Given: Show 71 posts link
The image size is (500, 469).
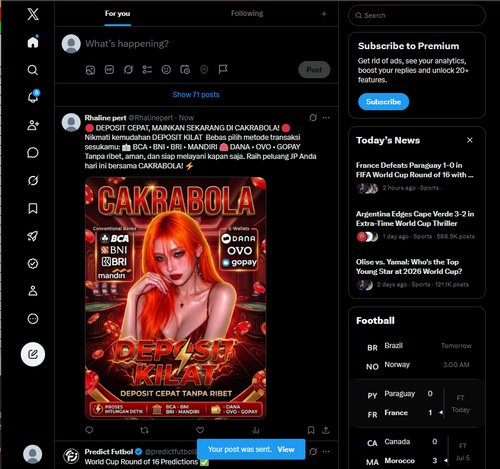Looking at the screenshot, I should [196, 95].
